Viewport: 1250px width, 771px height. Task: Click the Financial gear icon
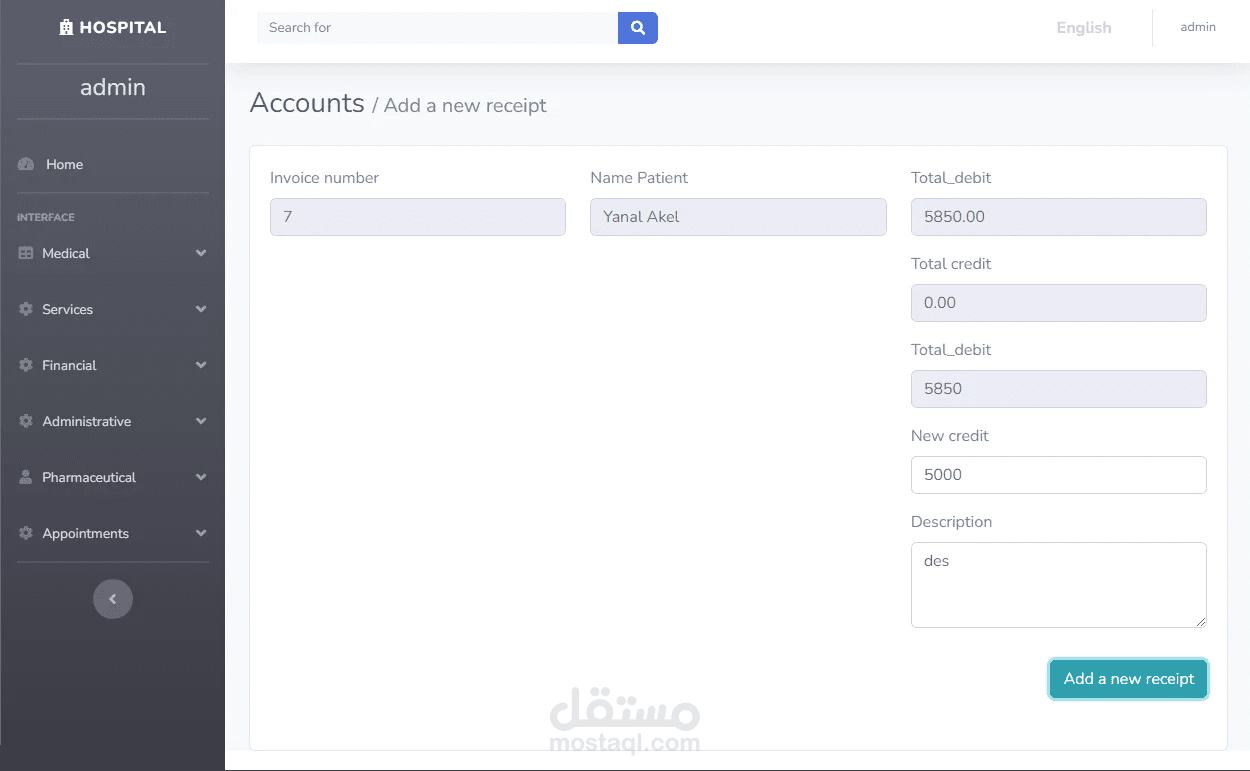tap(26, 366)
